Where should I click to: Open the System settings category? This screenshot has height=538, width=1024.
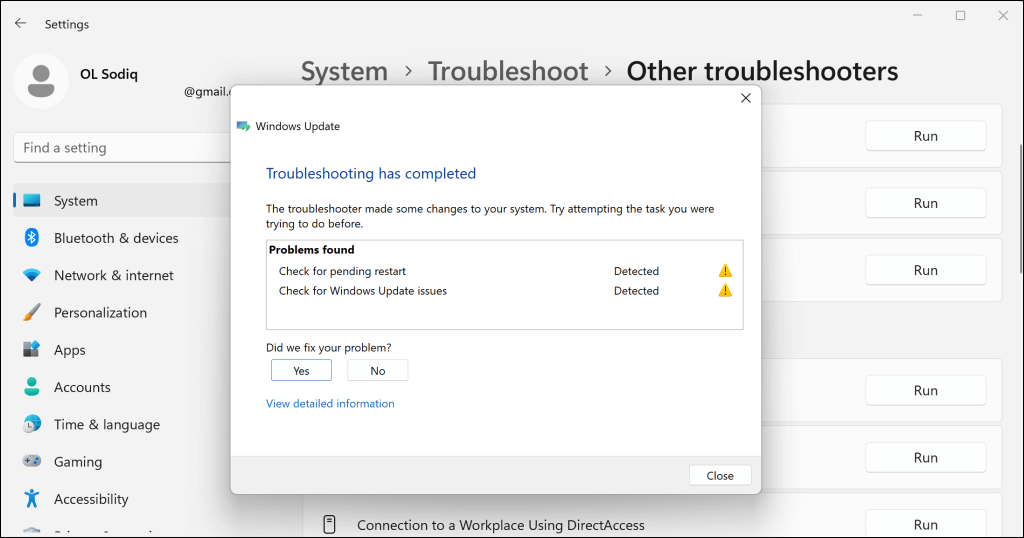tap(76, 201)
